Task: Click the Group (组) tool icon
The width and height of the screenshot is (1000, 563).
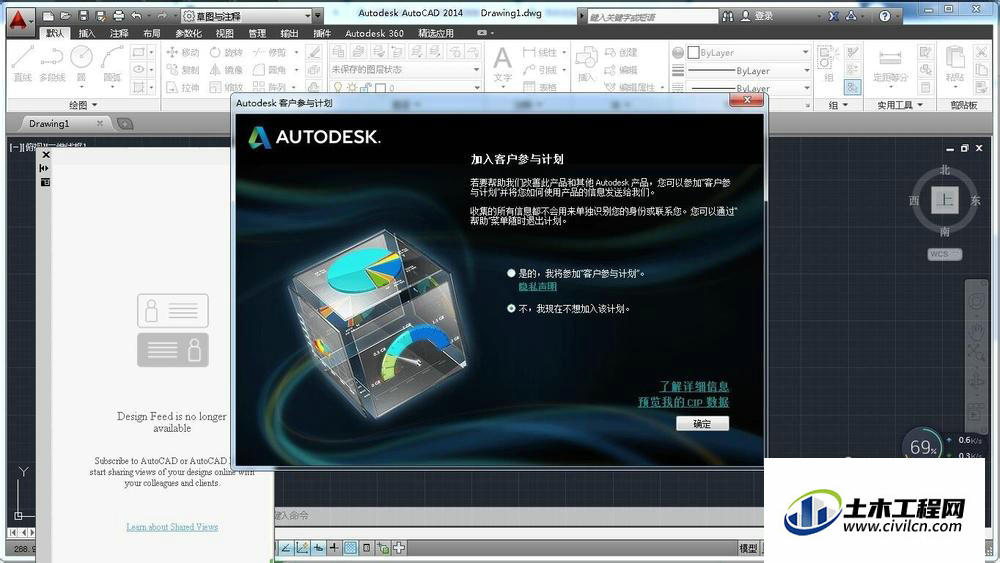Action: [x=828, y=63]
